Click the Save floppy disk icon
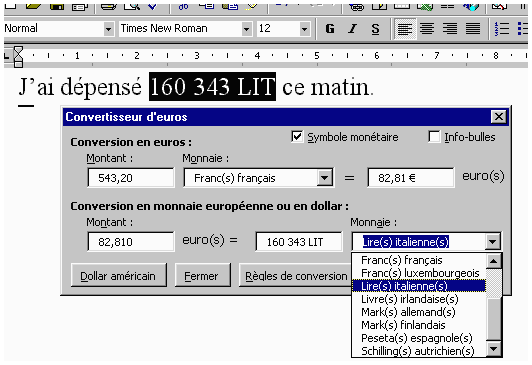532x365 pixels. point(57,6)
